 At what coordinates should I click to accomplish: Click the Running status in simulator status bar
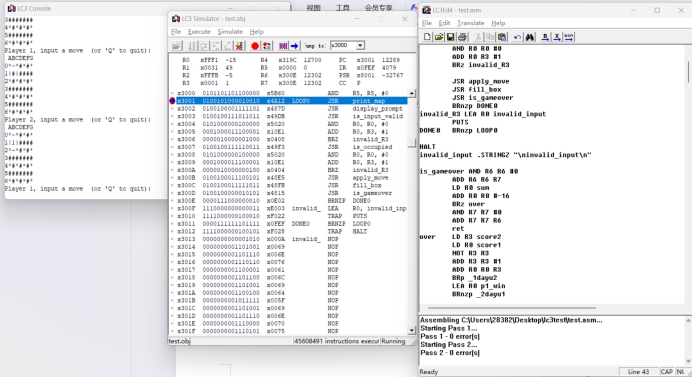tap(393, 341)
